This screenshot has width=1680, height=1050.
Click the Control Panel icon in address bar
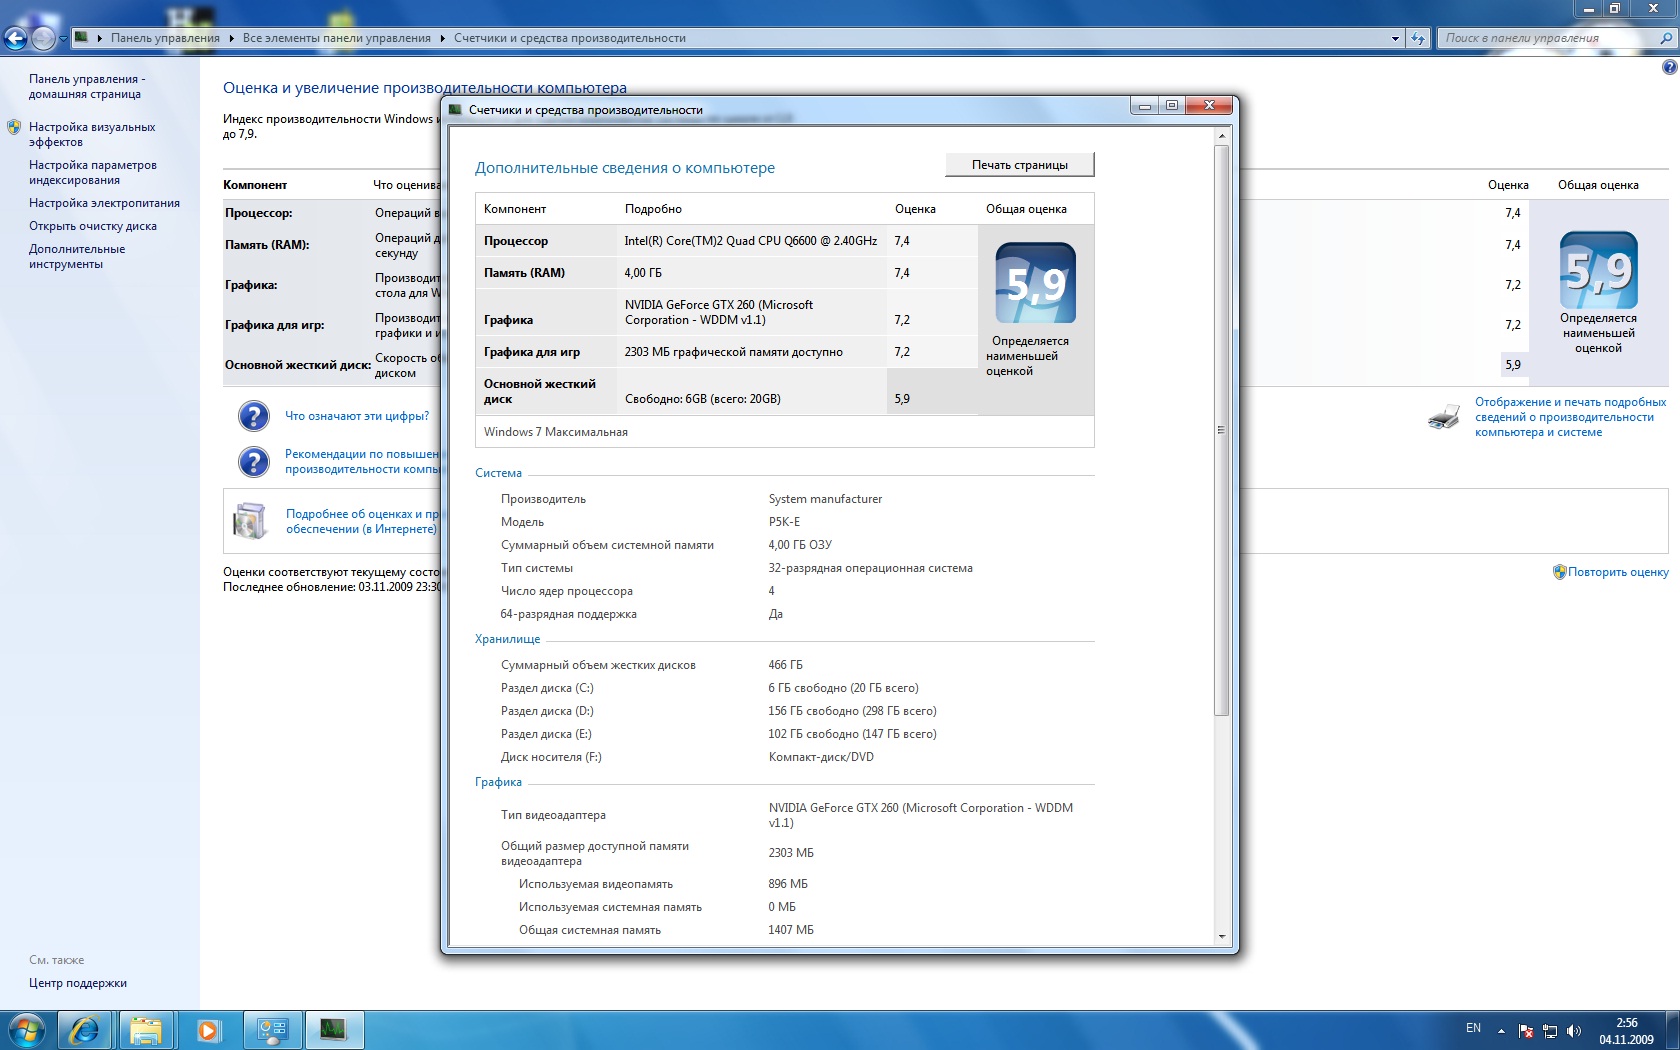click(x=82, y=38)
